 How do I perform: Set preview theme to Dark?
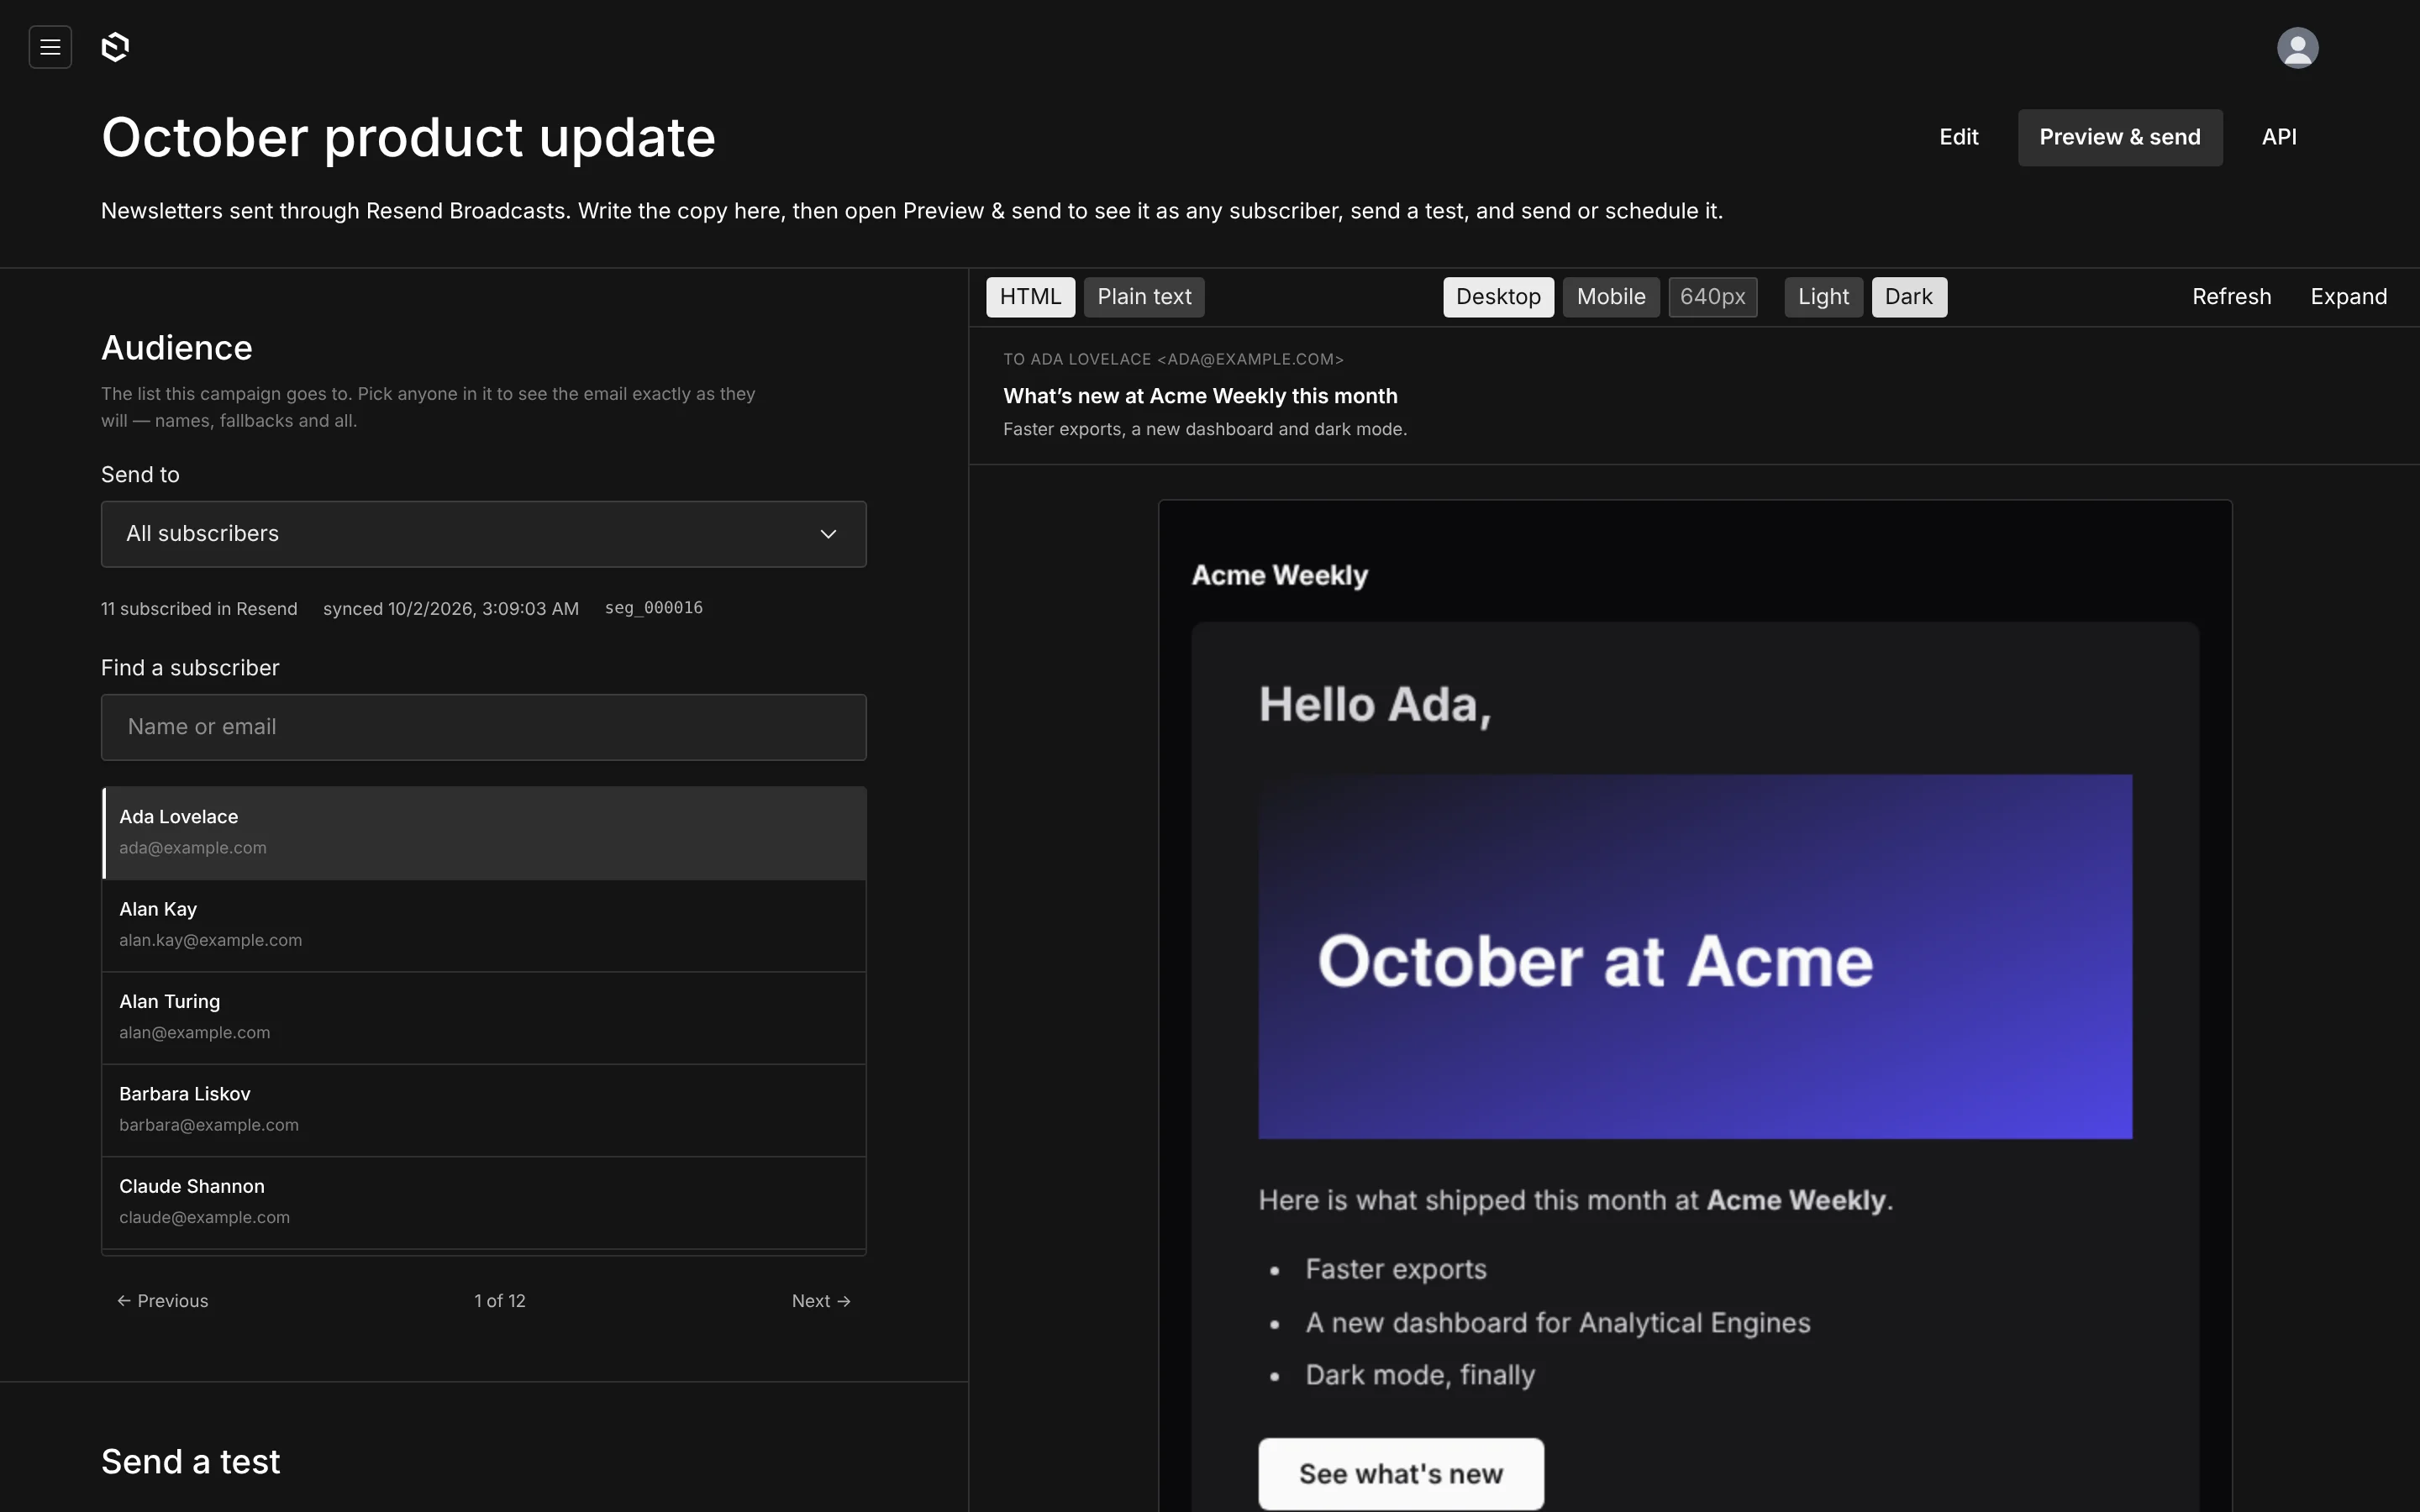click(x=1908, y=297)
